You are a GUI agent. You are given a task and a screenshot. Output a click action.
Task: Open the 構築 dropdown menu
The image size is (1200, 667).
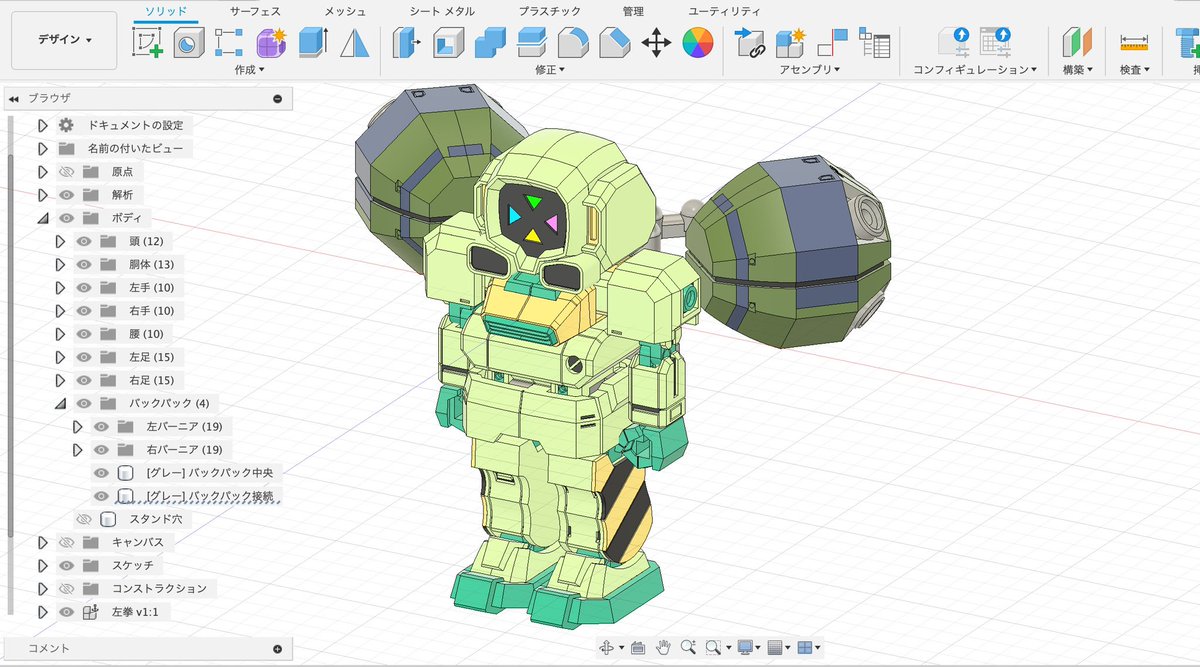(x=1077, y=70)
